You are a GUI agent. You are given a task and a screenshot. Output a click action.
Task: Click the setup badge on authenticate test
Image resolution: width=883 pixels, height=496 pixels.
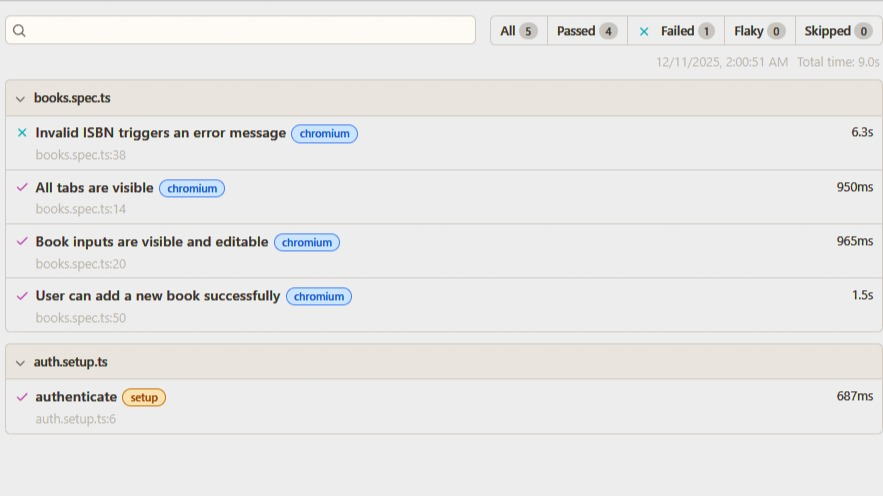click(144, 398)
